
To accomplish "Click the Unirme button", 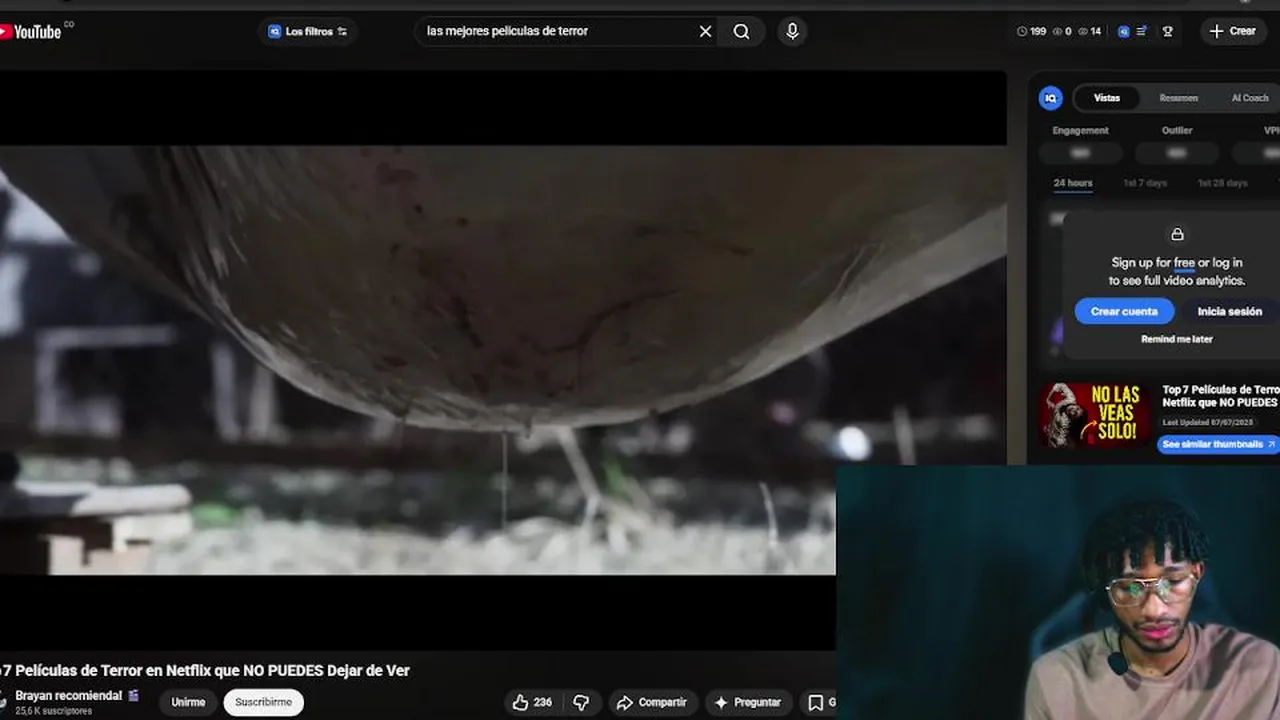I will click(x=187, y=702).
